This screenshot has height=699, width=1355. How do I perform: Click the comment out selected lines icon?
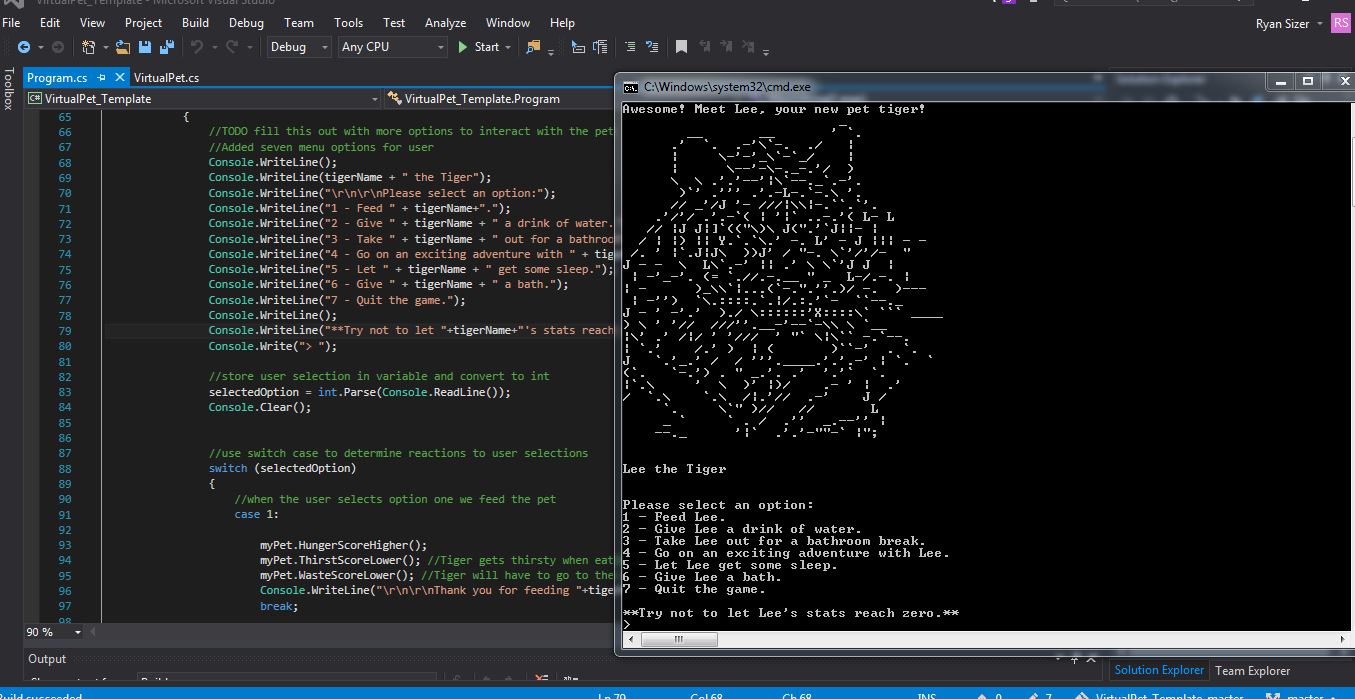point(630,47)
